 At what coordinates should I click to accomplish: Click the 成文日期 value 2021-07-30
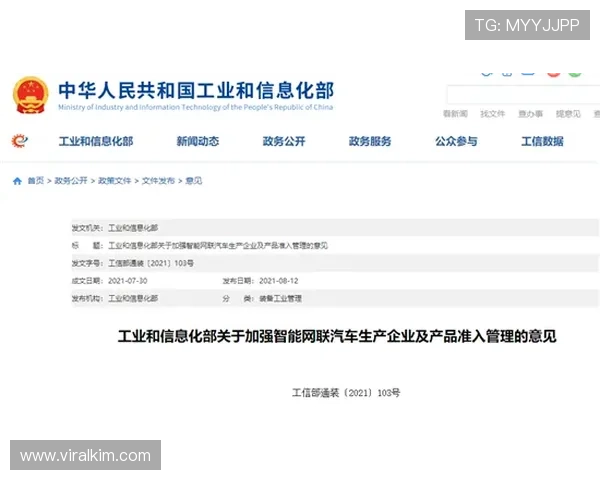point(127,281)
